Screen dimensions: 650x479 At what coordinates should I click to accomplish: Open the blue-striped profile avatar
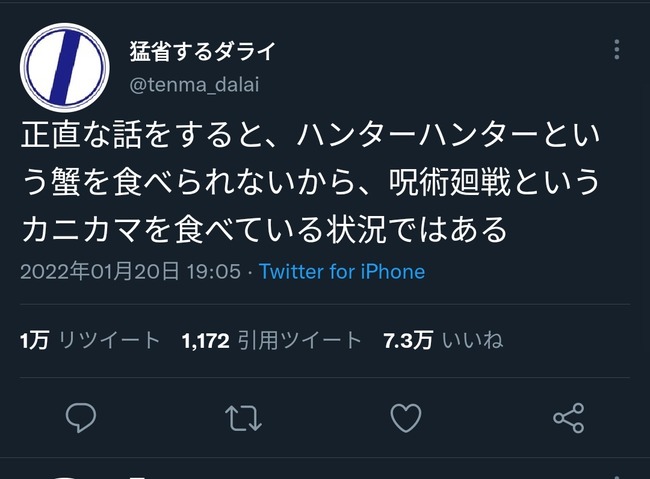65,68
